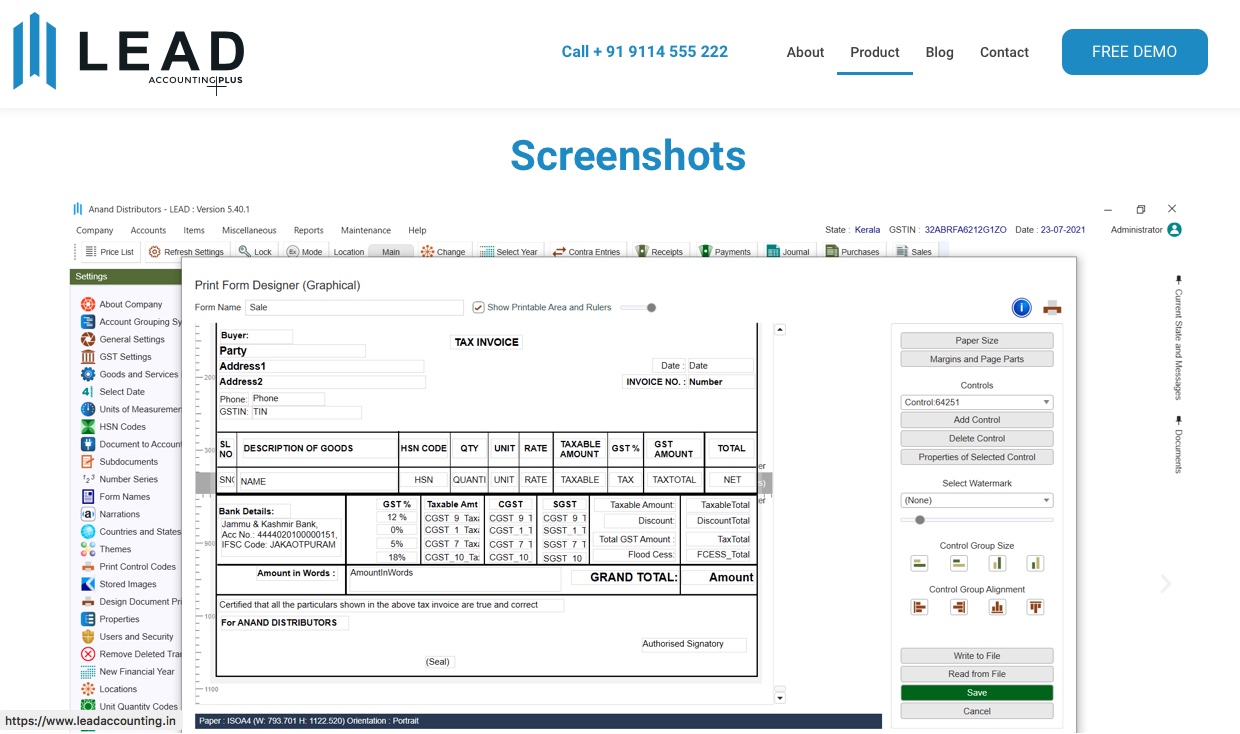Click the Refresh Settings gear icon
1240x734 pixels.
point(155,252)
